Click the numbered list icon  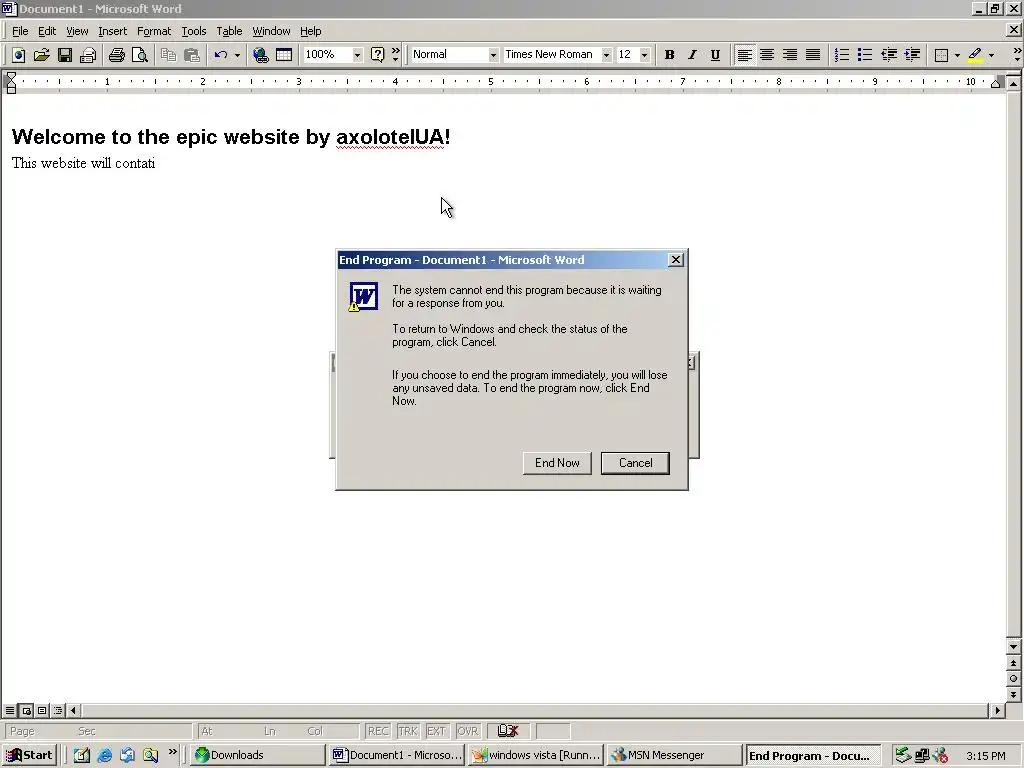(x=842, y=55)
